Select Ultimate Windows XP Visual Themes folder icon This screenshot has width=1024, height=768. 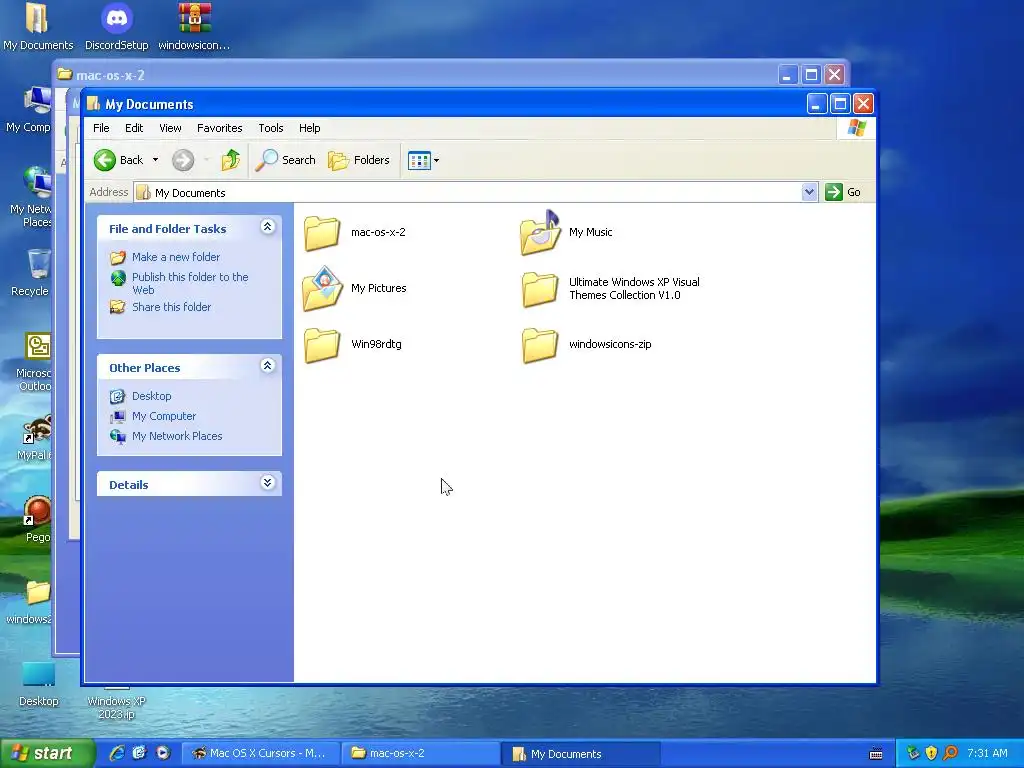click(x=540, y=289)
